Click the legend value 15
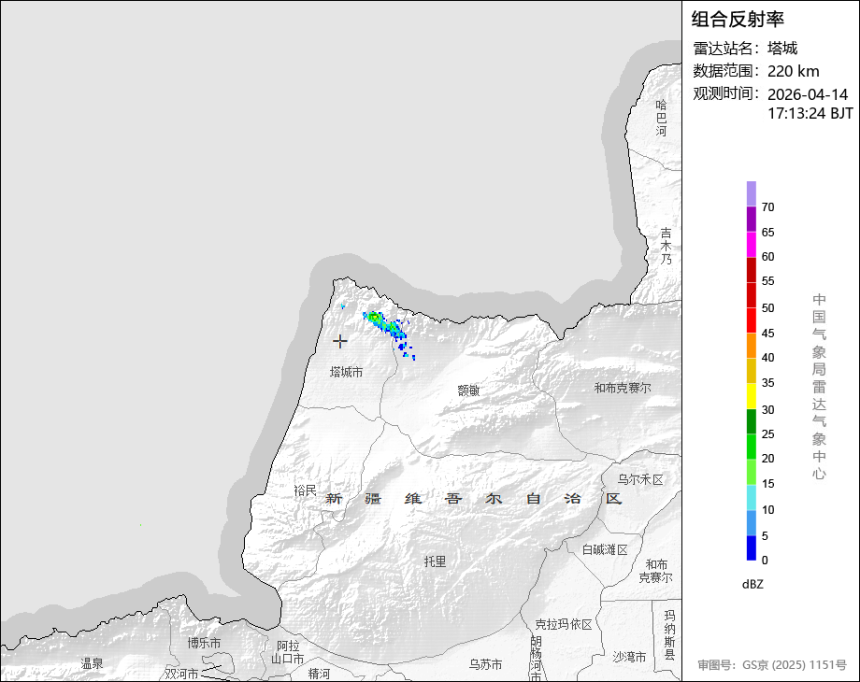The image size is (860, 682). point(768,484)
